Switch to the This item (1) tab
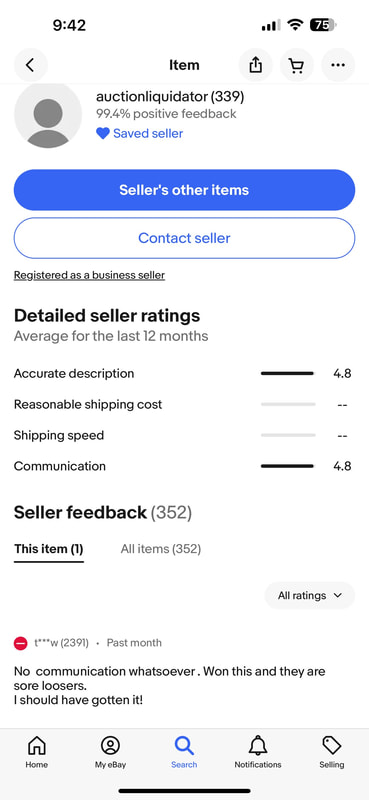Screen dimensions: 369x800 (x=48, y=549)
